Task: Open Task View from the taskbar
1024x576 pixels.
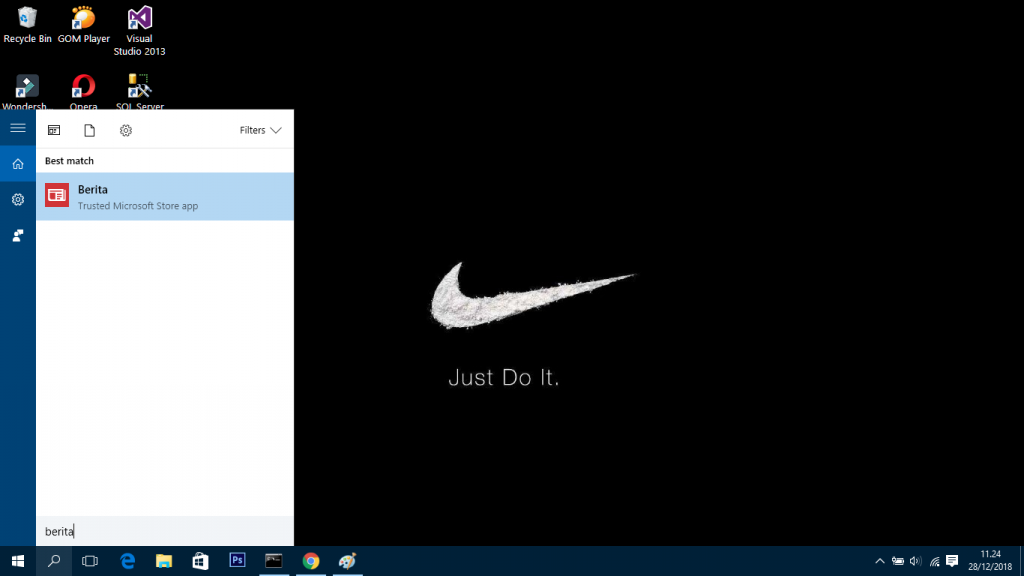Action: click(90, 561)
